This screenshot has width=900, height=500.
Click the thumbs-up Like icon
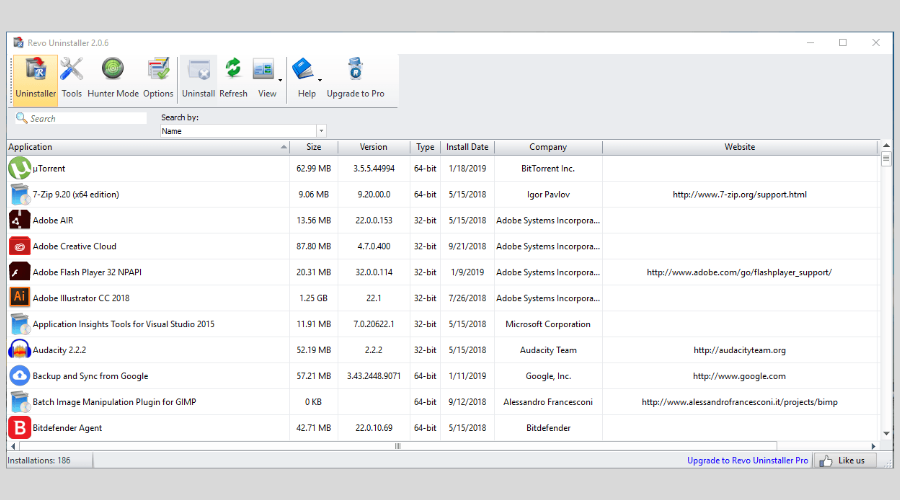click(x=825, y=460)
